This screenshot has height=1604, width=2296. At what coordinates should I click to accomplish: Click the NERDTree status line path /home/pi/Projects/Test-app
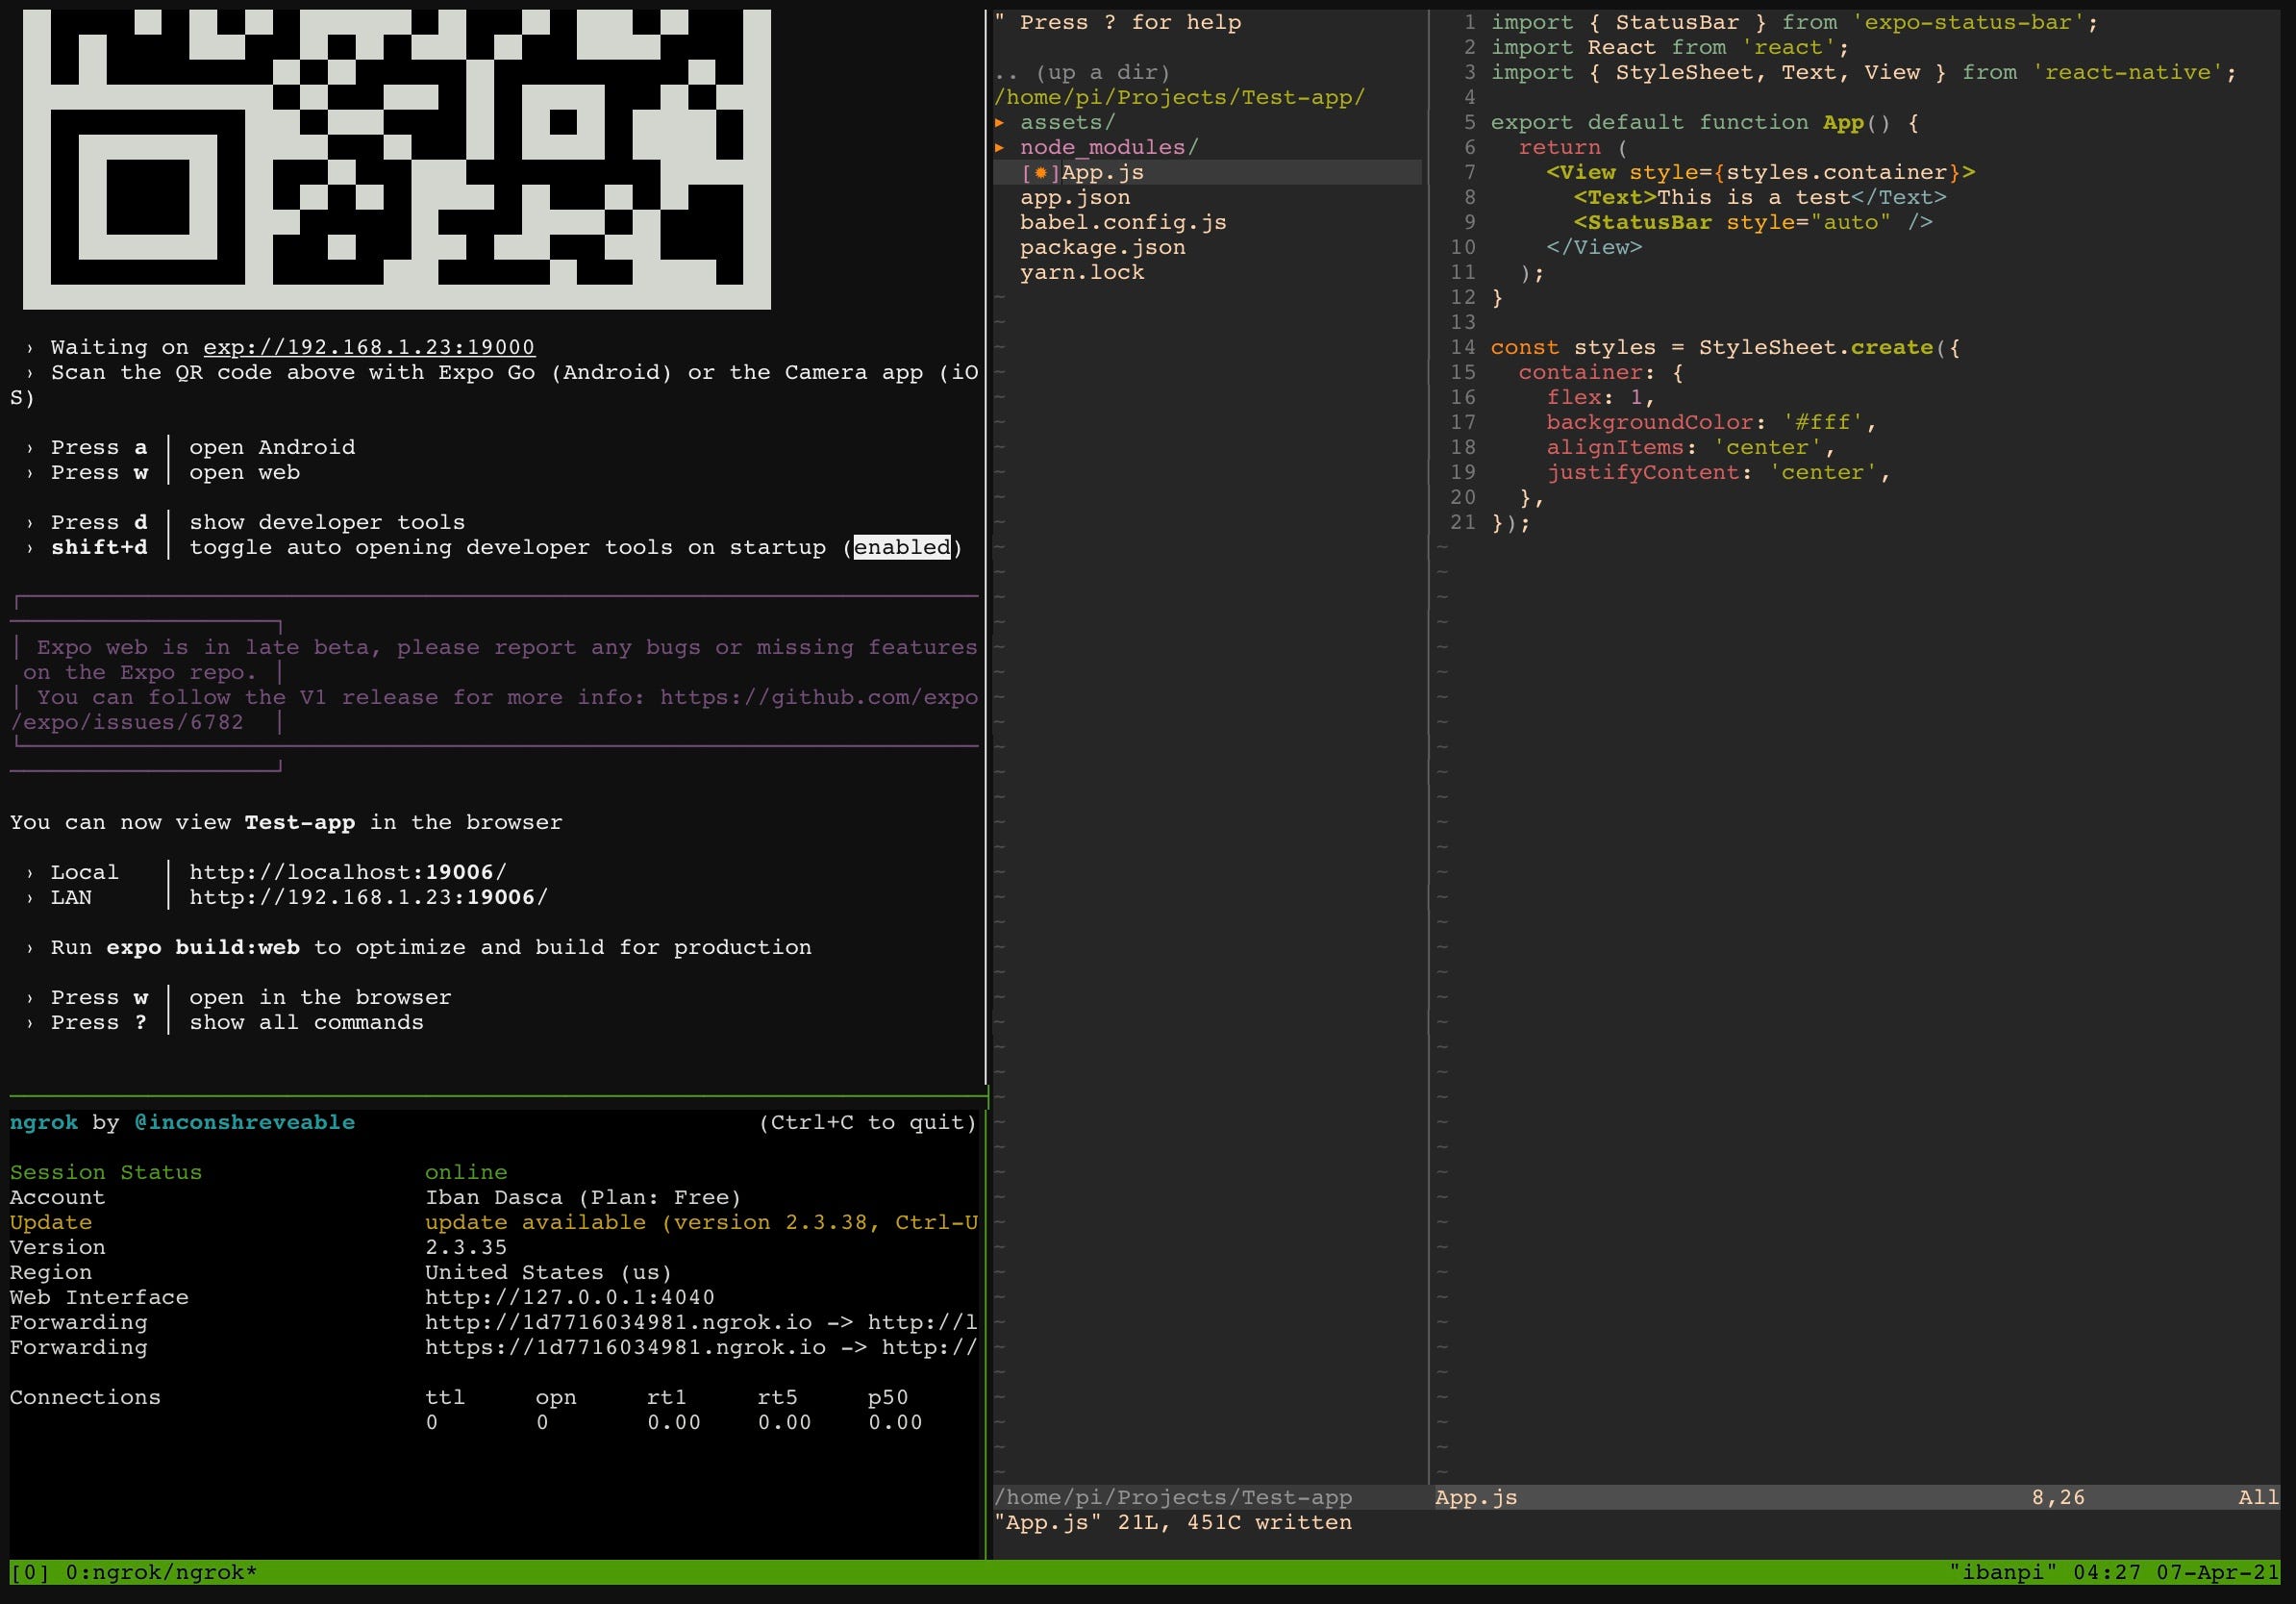[1172, 1497]
